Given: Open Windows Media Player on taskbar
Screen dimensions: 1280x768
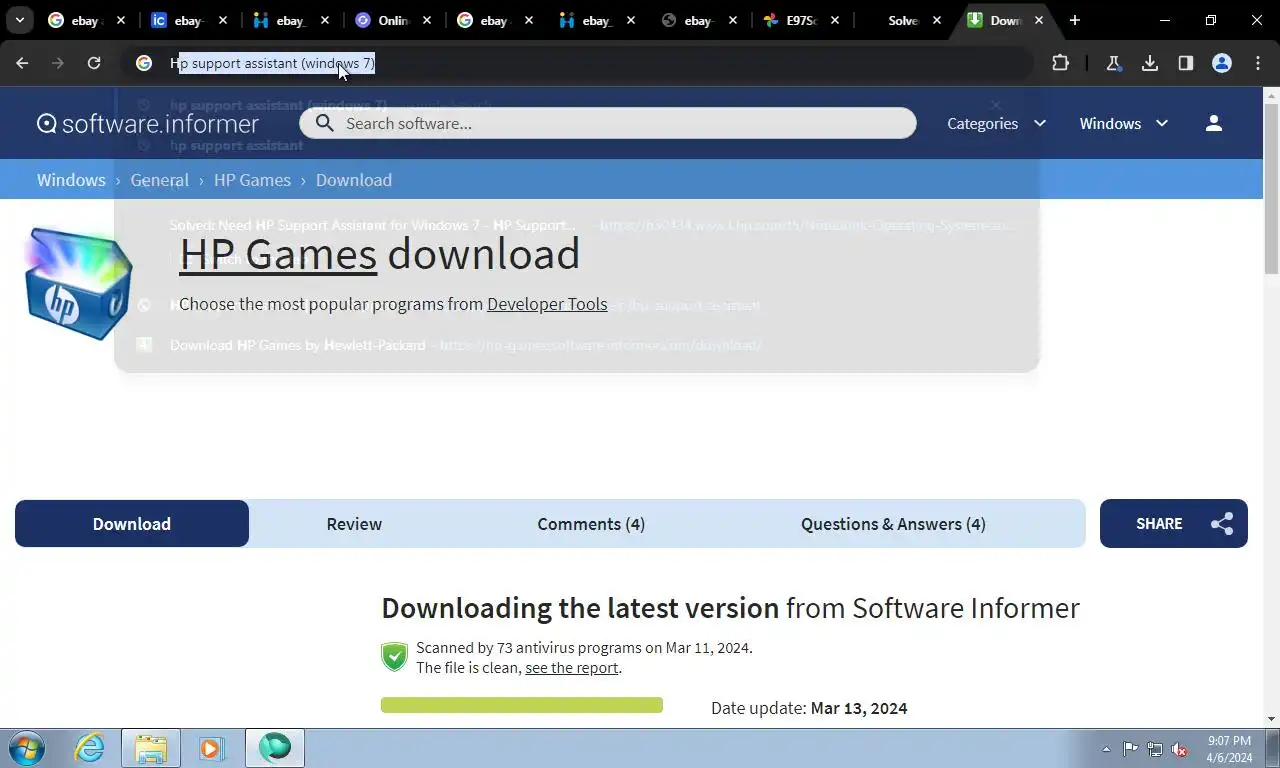Looking at the screenshot, I should [211, 748].
